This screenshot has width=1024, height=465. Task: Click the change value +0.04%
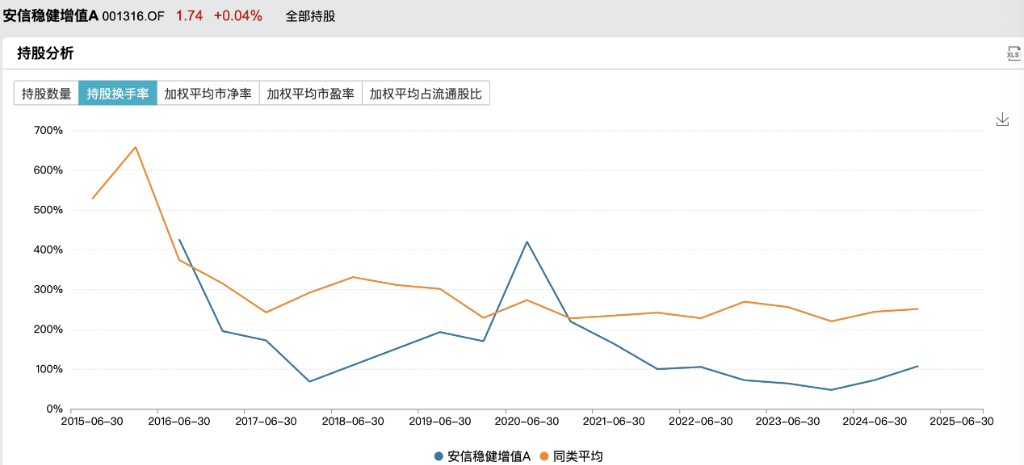(x=238, y=17)
